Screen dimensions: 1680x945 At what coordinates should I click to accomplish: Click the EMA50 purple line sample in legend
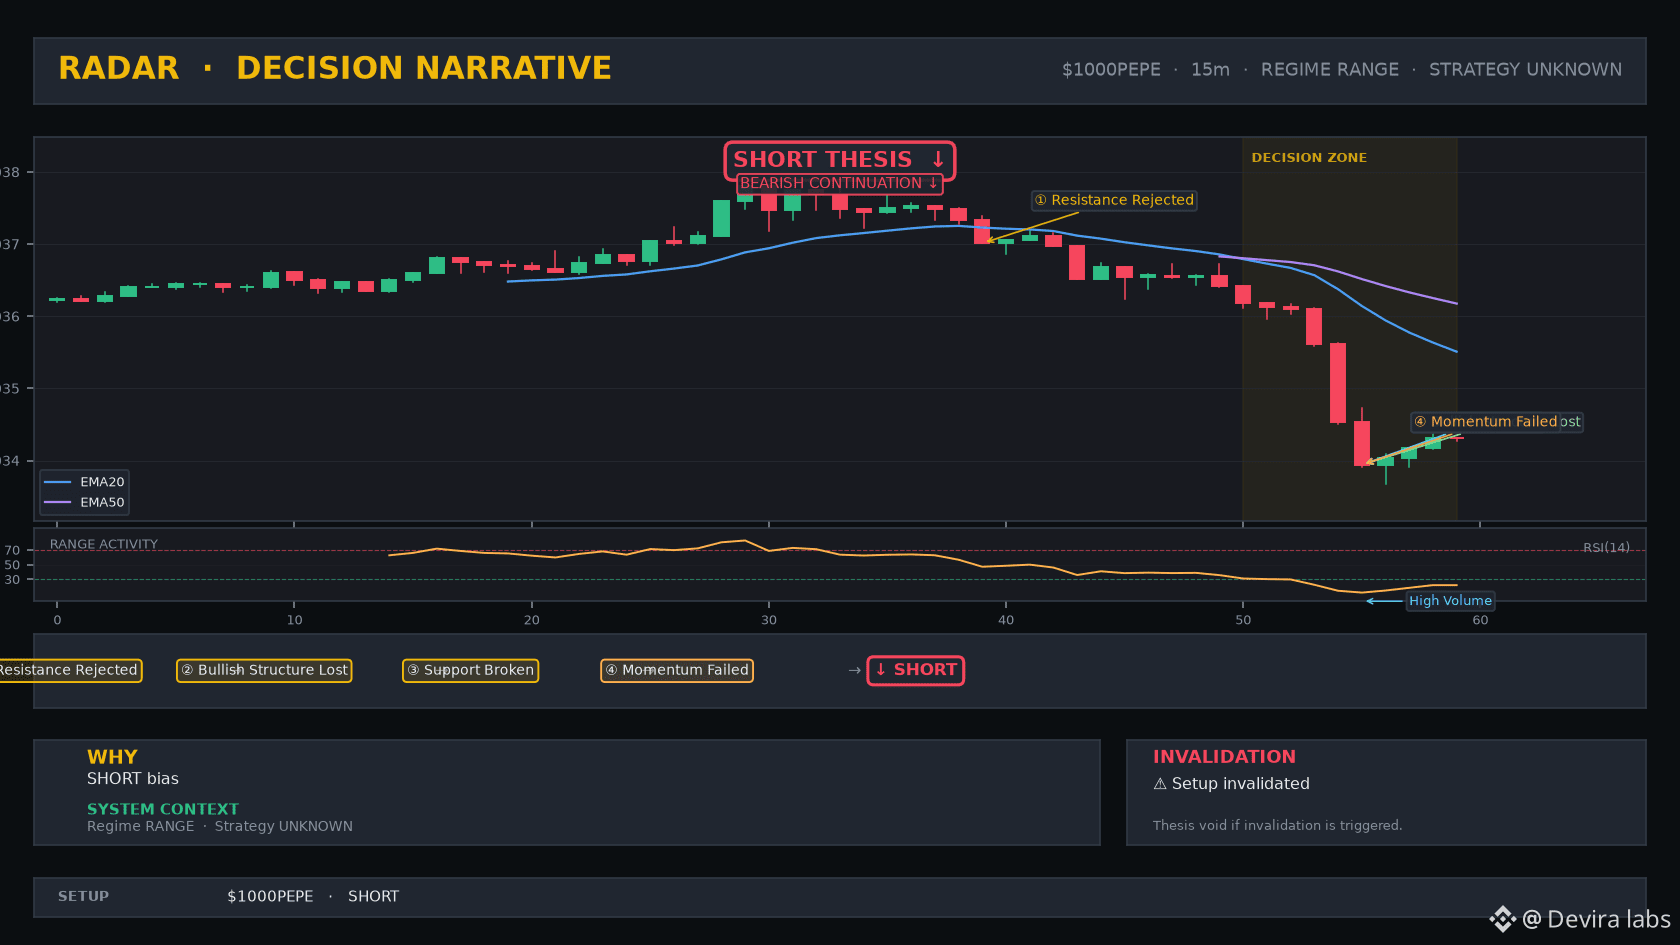[58, 503]
